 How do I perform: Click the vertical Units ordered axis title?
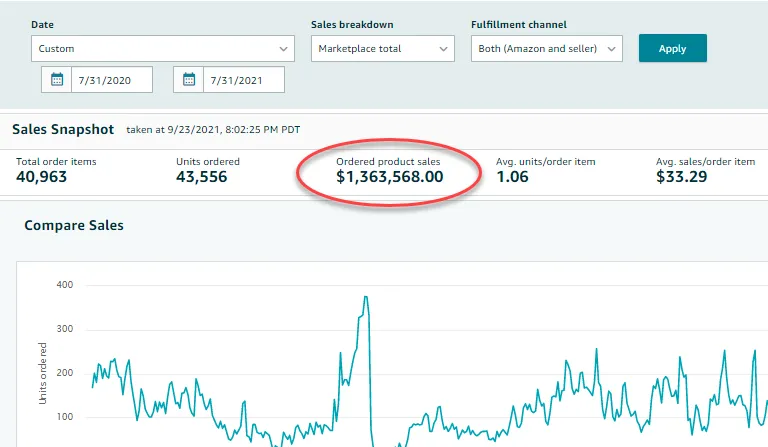(43, 373)
